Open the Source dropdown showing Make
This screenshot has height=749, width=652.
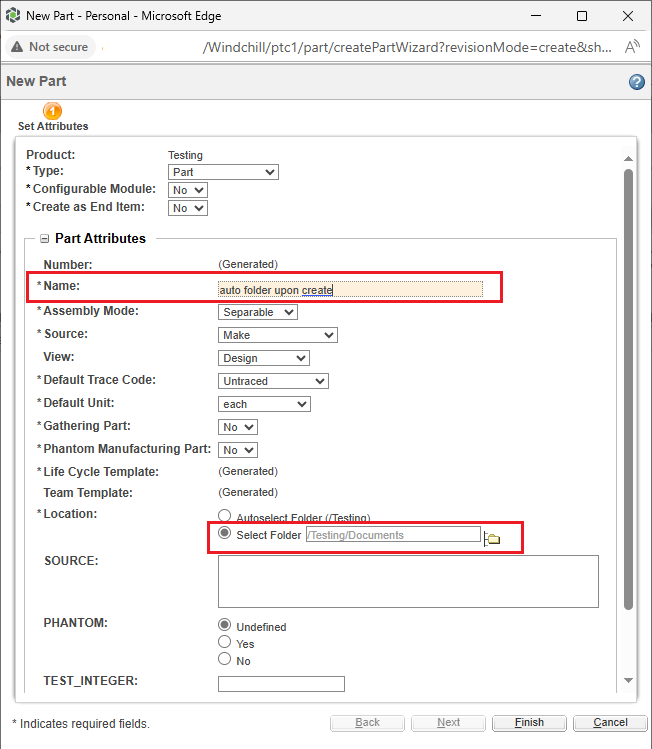coord(278,335)
